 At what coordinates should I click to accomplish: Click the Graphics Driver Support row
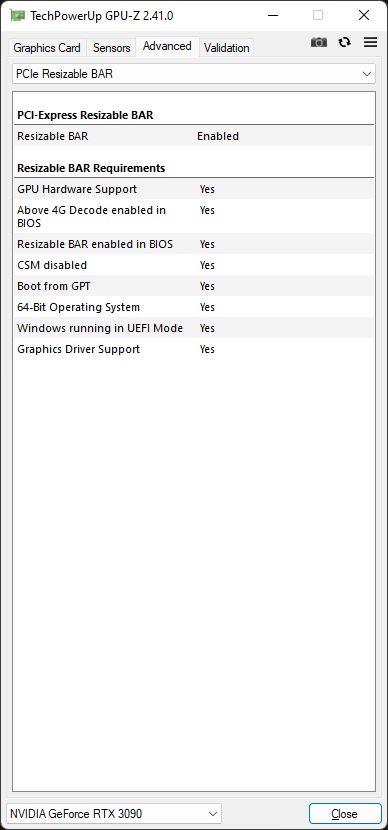coord(194,349)
